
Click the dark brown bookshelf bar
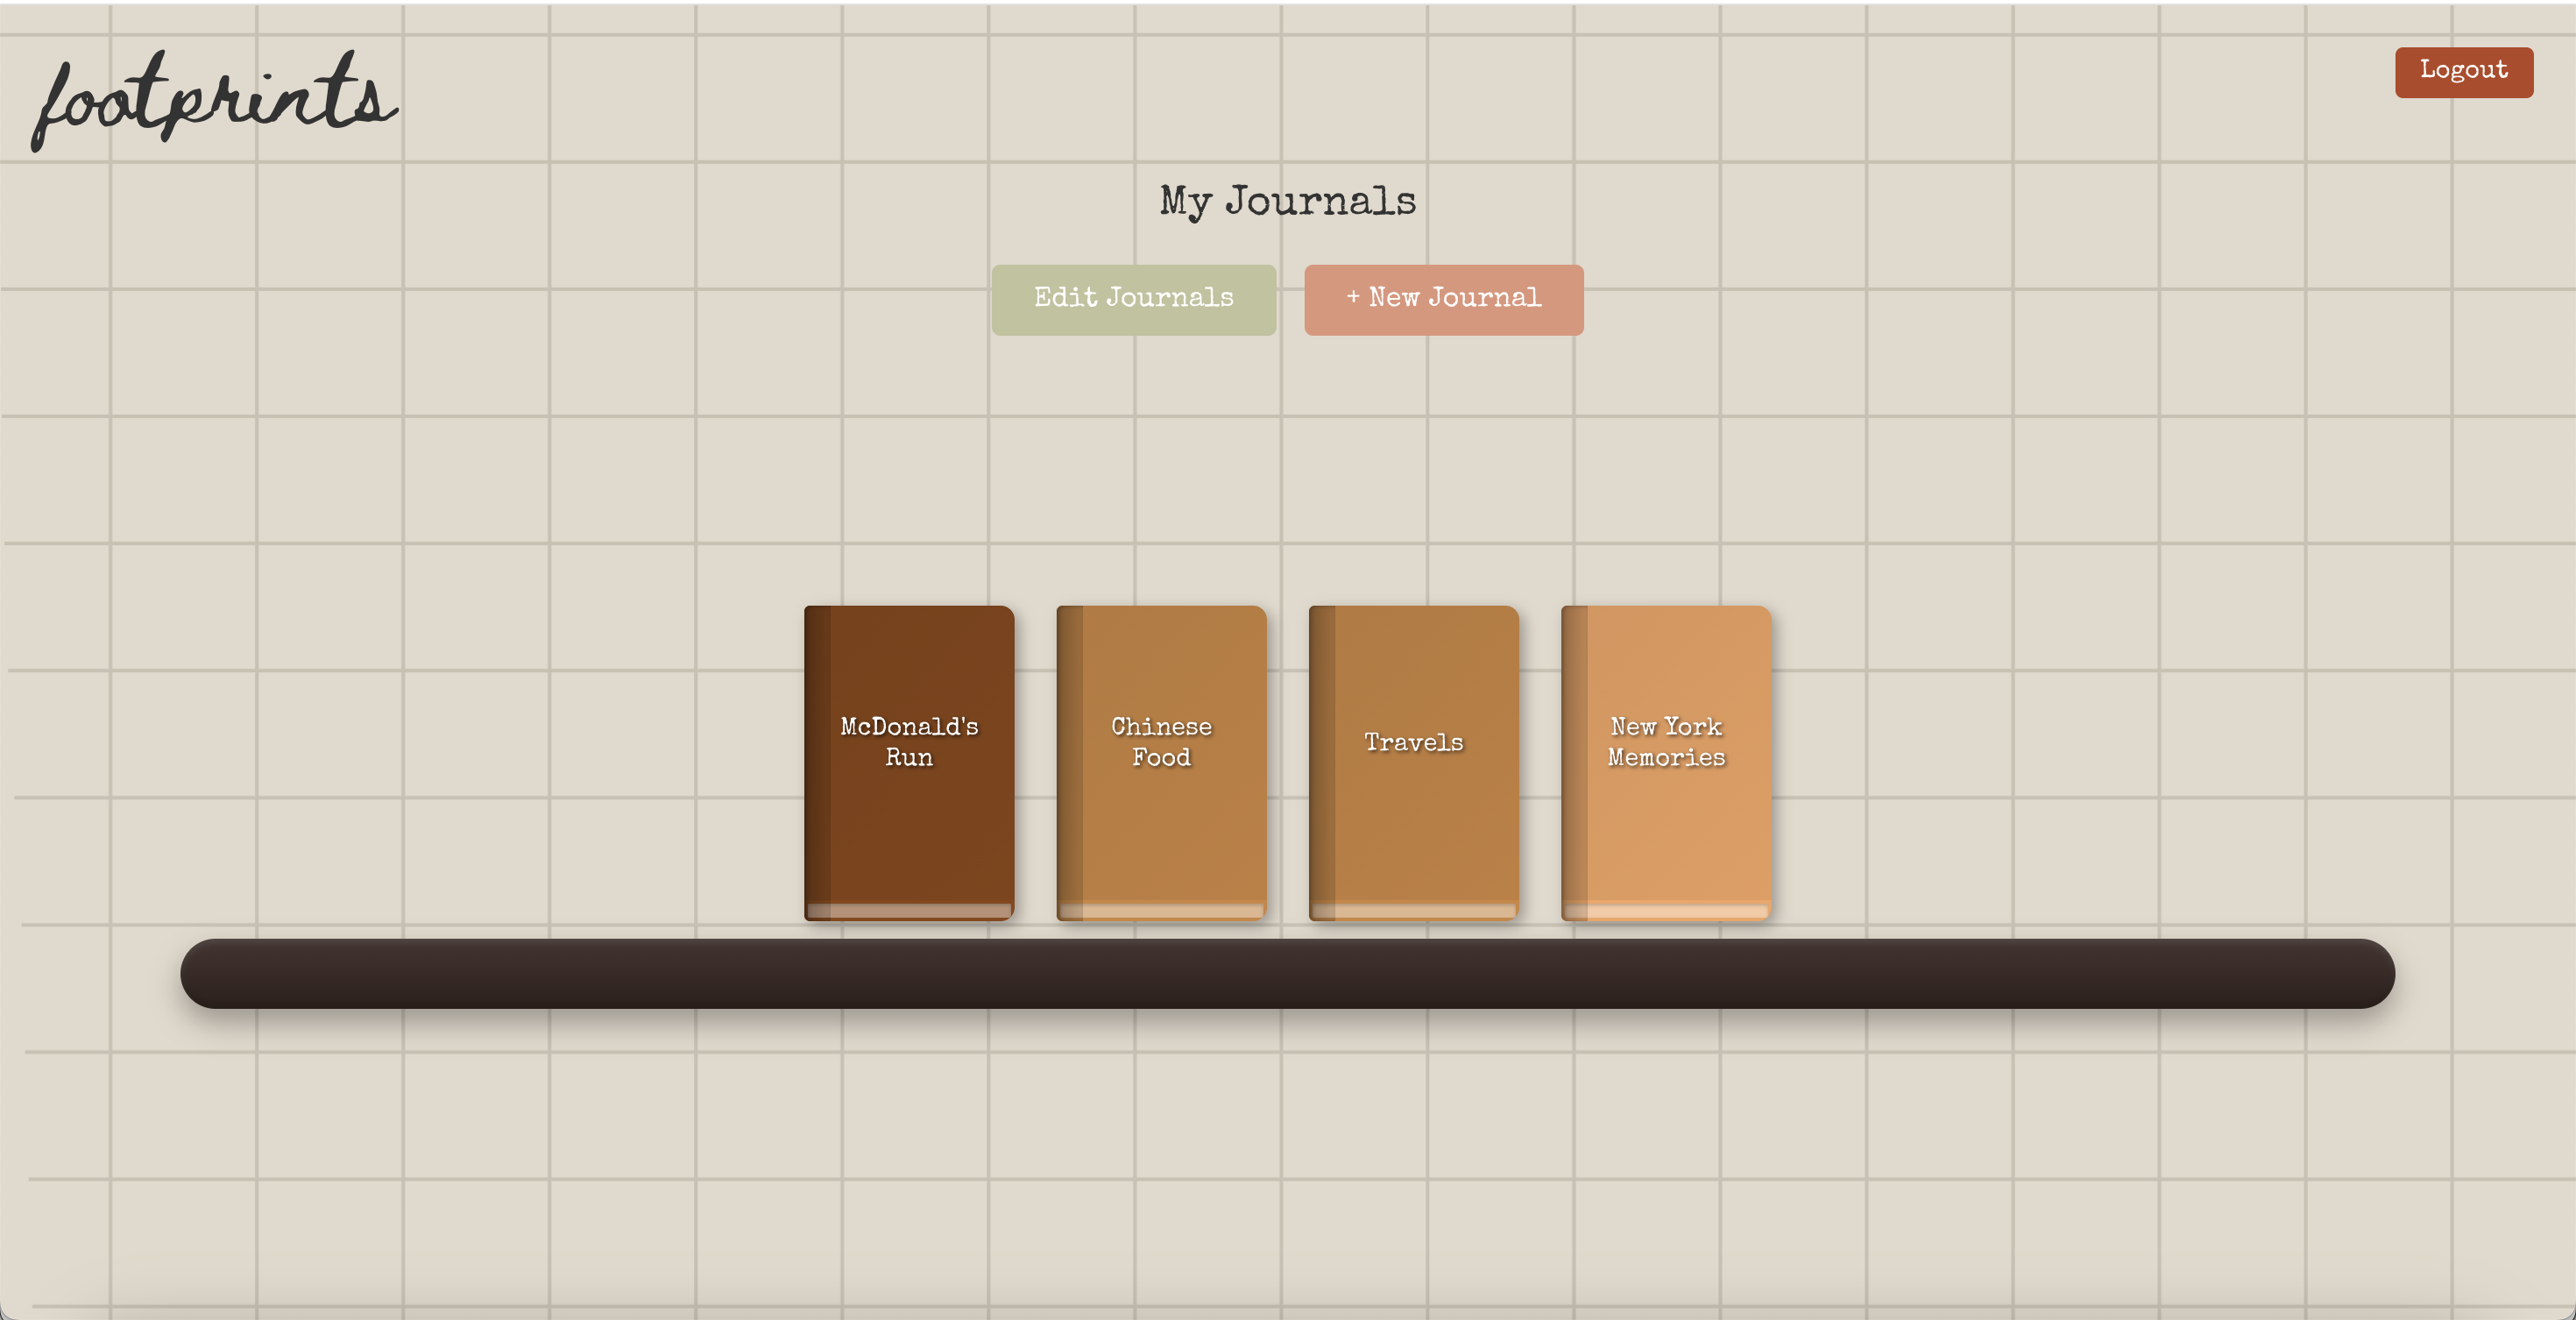pos(1287,973)
